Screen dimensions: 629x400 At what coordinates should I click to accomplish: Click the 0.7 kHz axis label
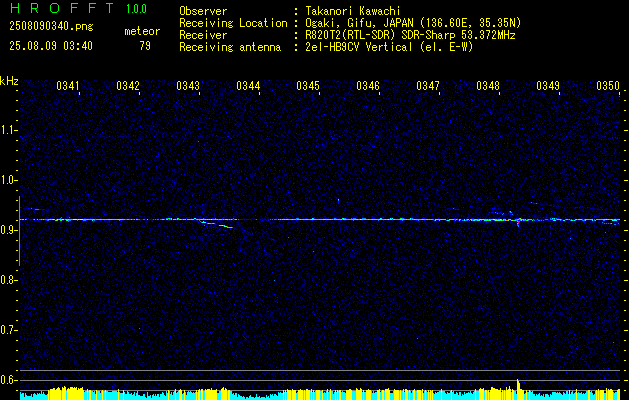pyautogui.click(x=7, y=331)
